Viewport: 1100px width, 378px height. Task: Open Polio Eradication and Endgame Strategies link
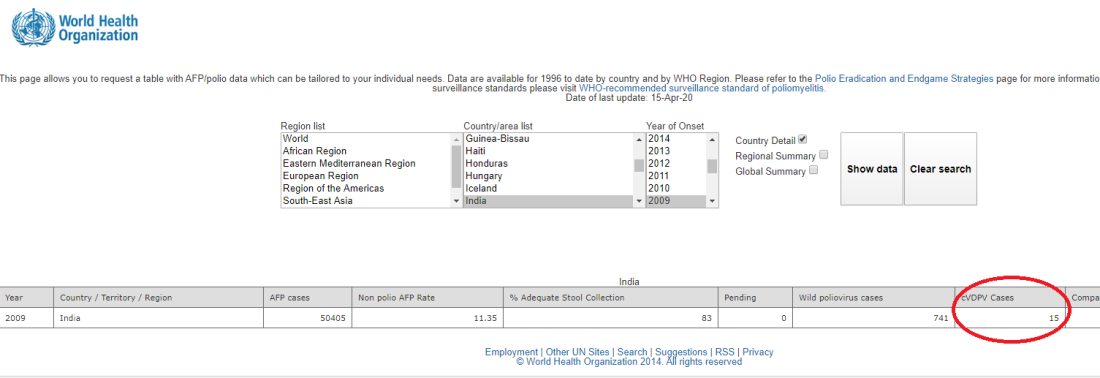pos(904,79)
